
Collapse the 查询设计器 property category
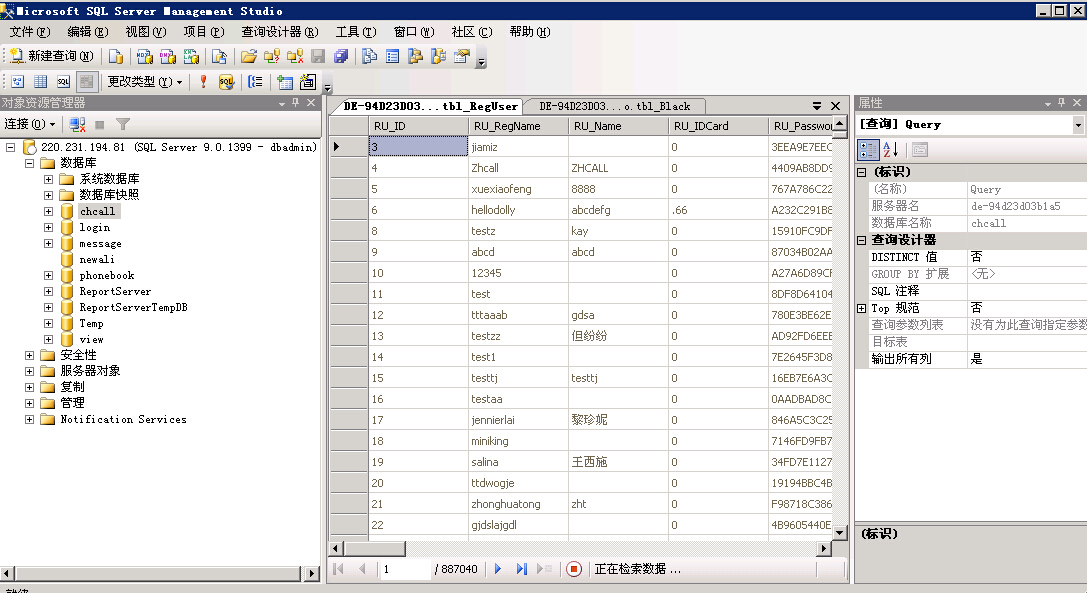click(x=862, y=240)
